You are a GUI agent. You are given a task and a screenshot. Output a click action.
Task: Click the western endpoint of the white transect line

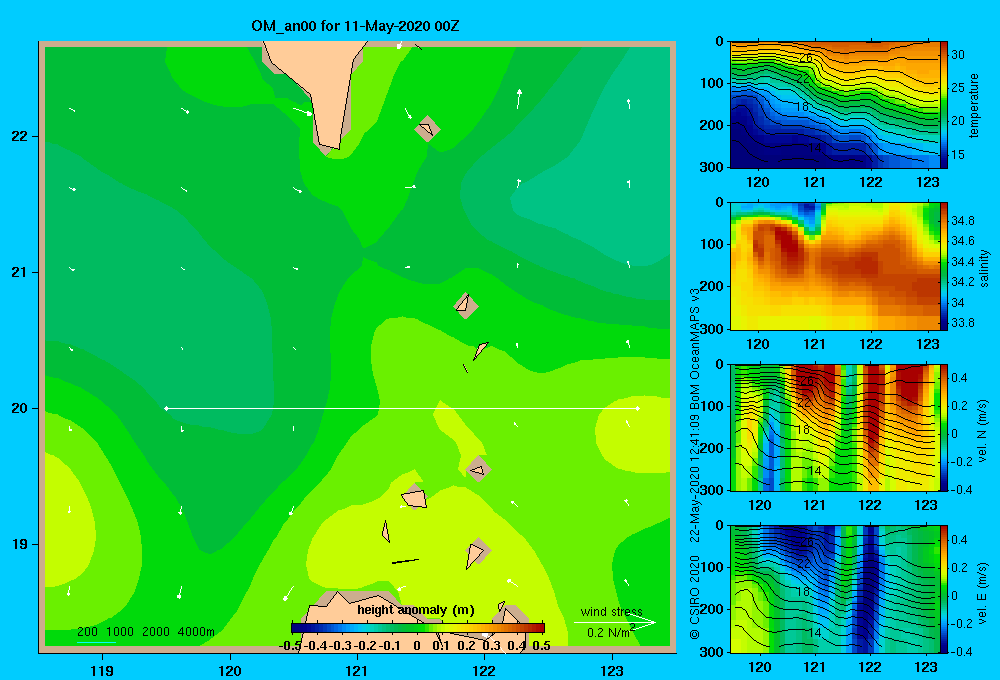click(x=166, y=408)
